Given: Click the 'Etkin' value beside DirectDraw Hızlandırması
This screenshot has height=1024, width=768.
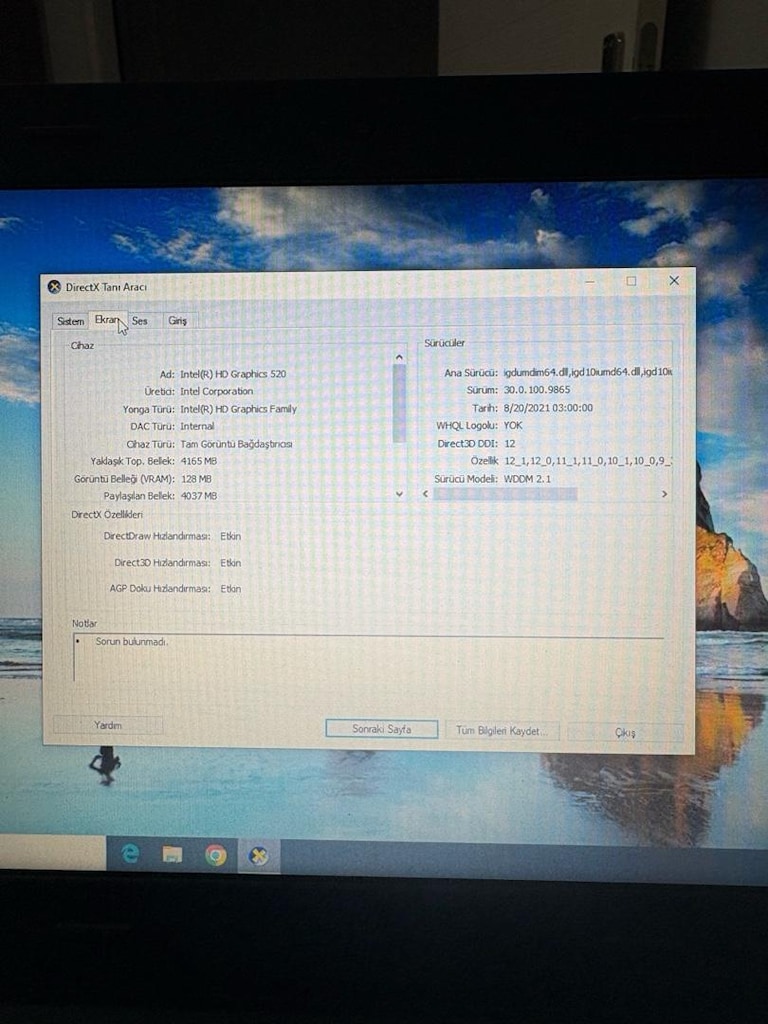Looking at the screenshot, I should (x=231, y=536).
